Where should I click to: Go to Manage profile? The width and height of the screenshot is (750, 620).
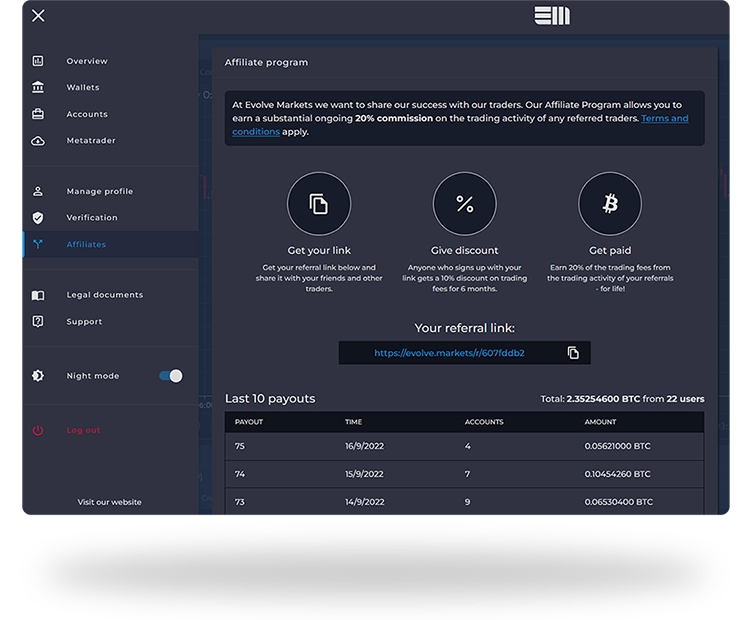99,191
